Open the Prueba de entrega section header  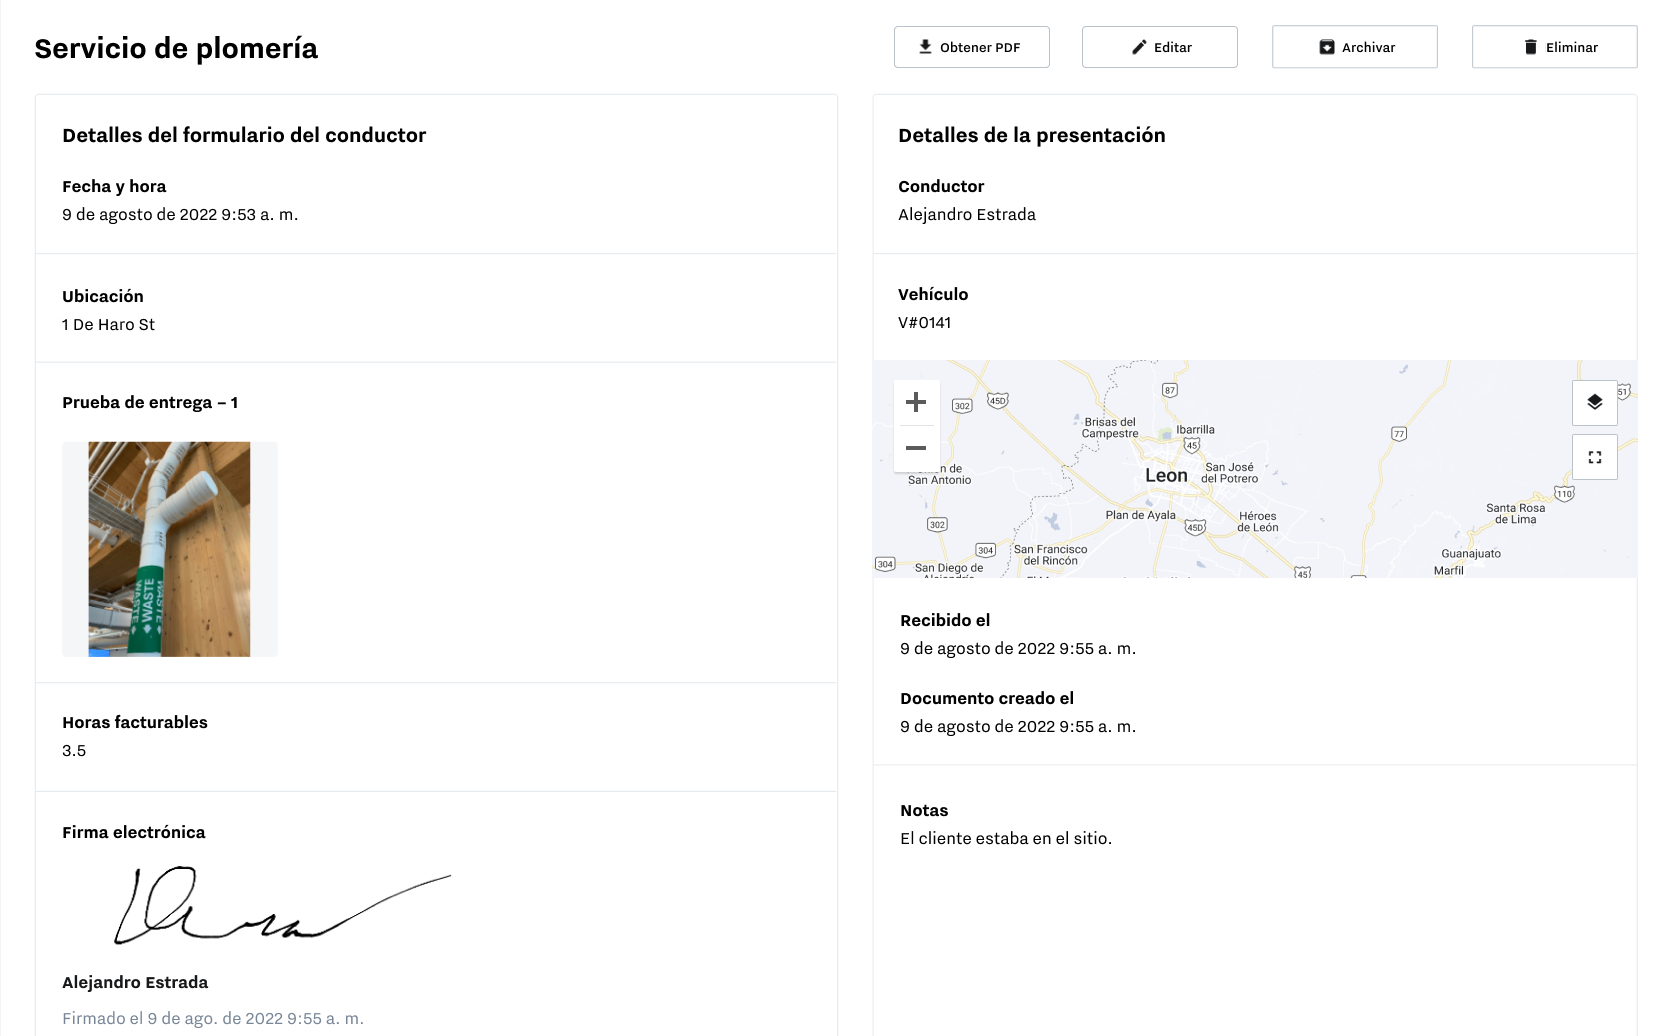coord(151,402)
